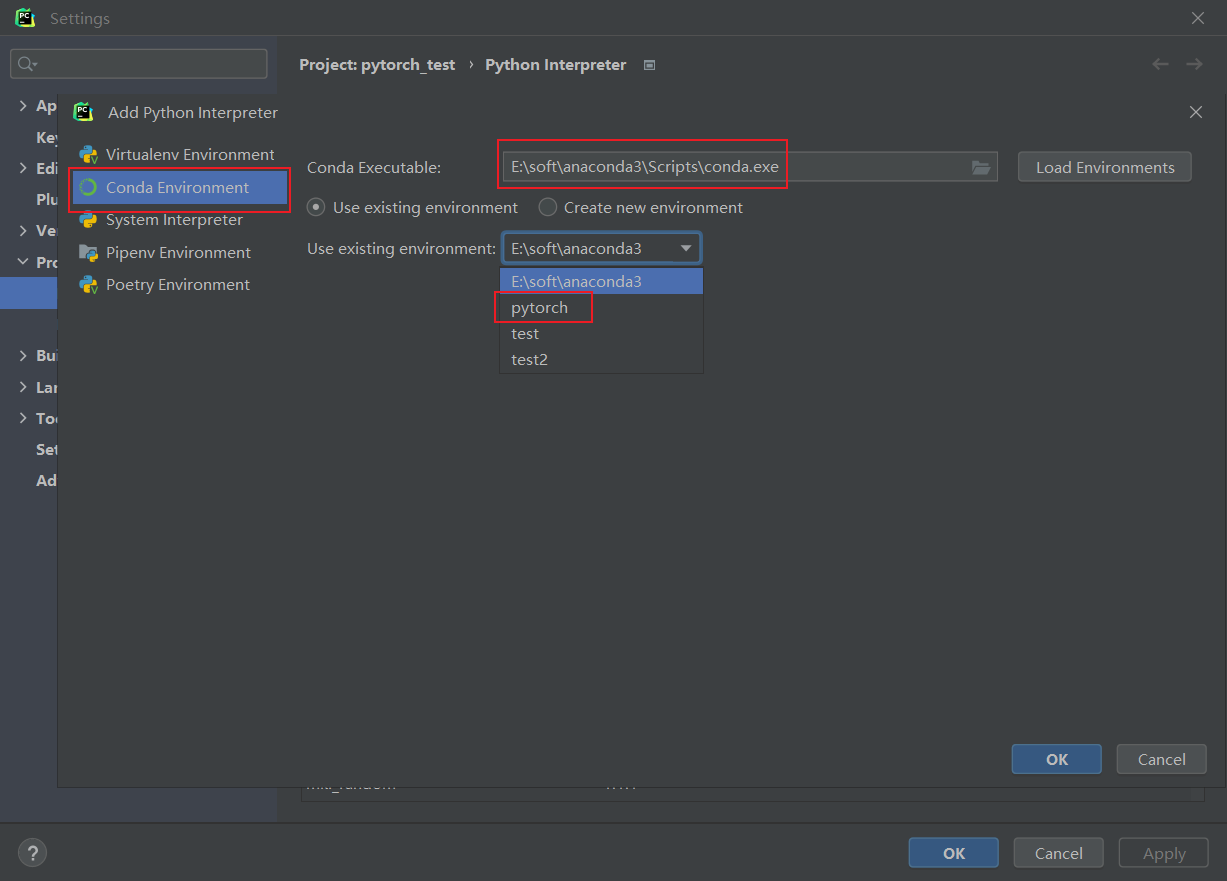The width and height of the screenshot is (1227, 881).
Task: Click the Project: pytorch_test breadcrumb
Action: pos(377,64)
